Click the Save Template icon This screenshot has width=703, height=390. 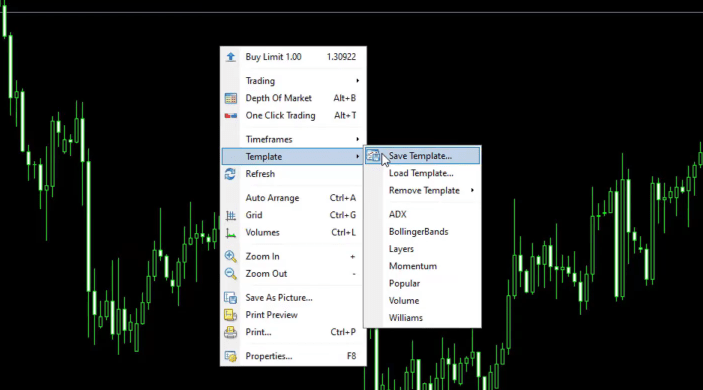tap(373, 156)
